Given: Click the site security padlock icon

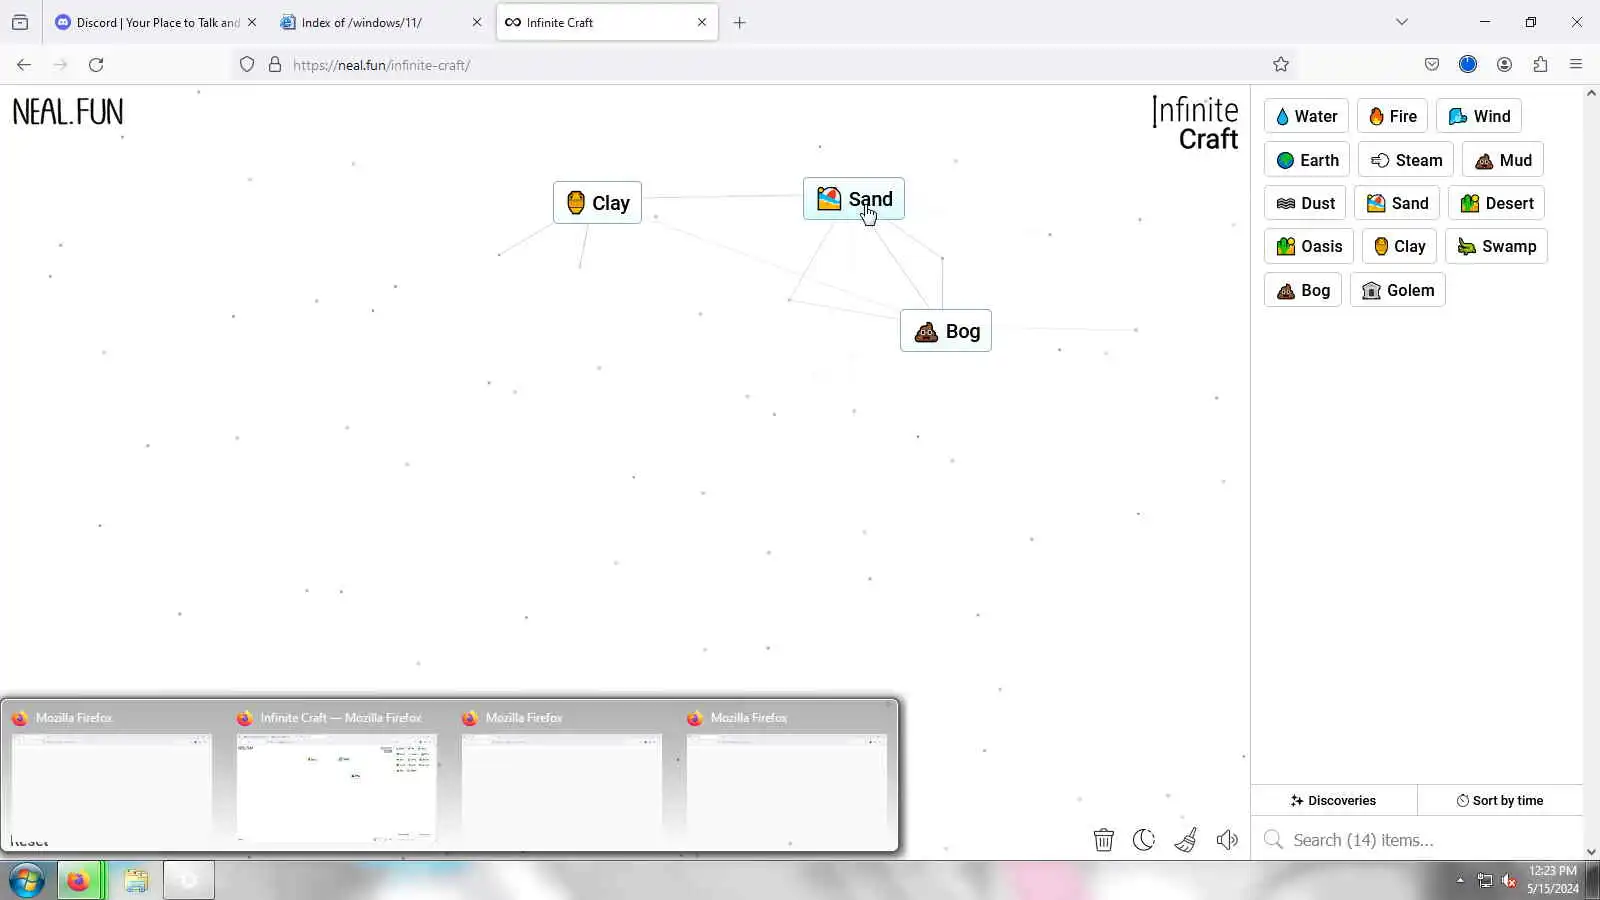Looking at the screenshot, I should click(x=275, y=65).
